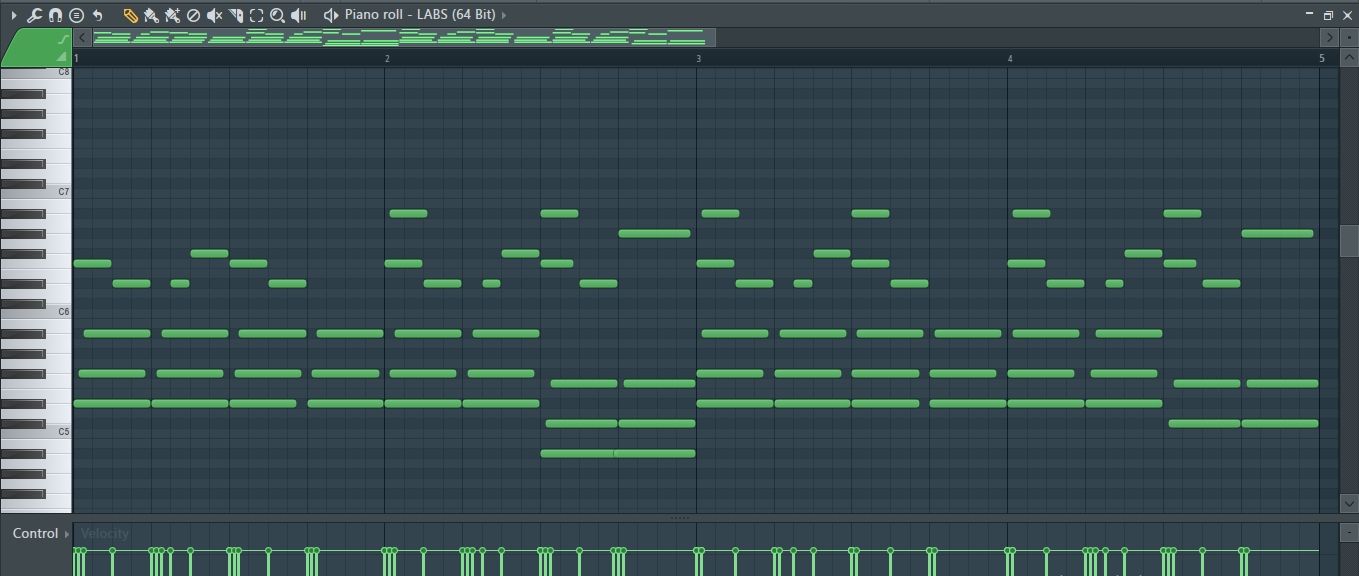Click the note overview minimap bar
Screen dimensions: 1359x576
(x=404, y=38)
